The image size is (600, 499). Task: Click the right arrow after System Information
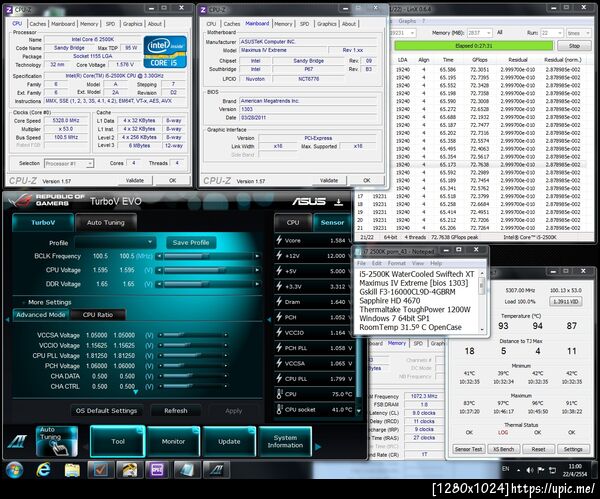click(318, 446)
